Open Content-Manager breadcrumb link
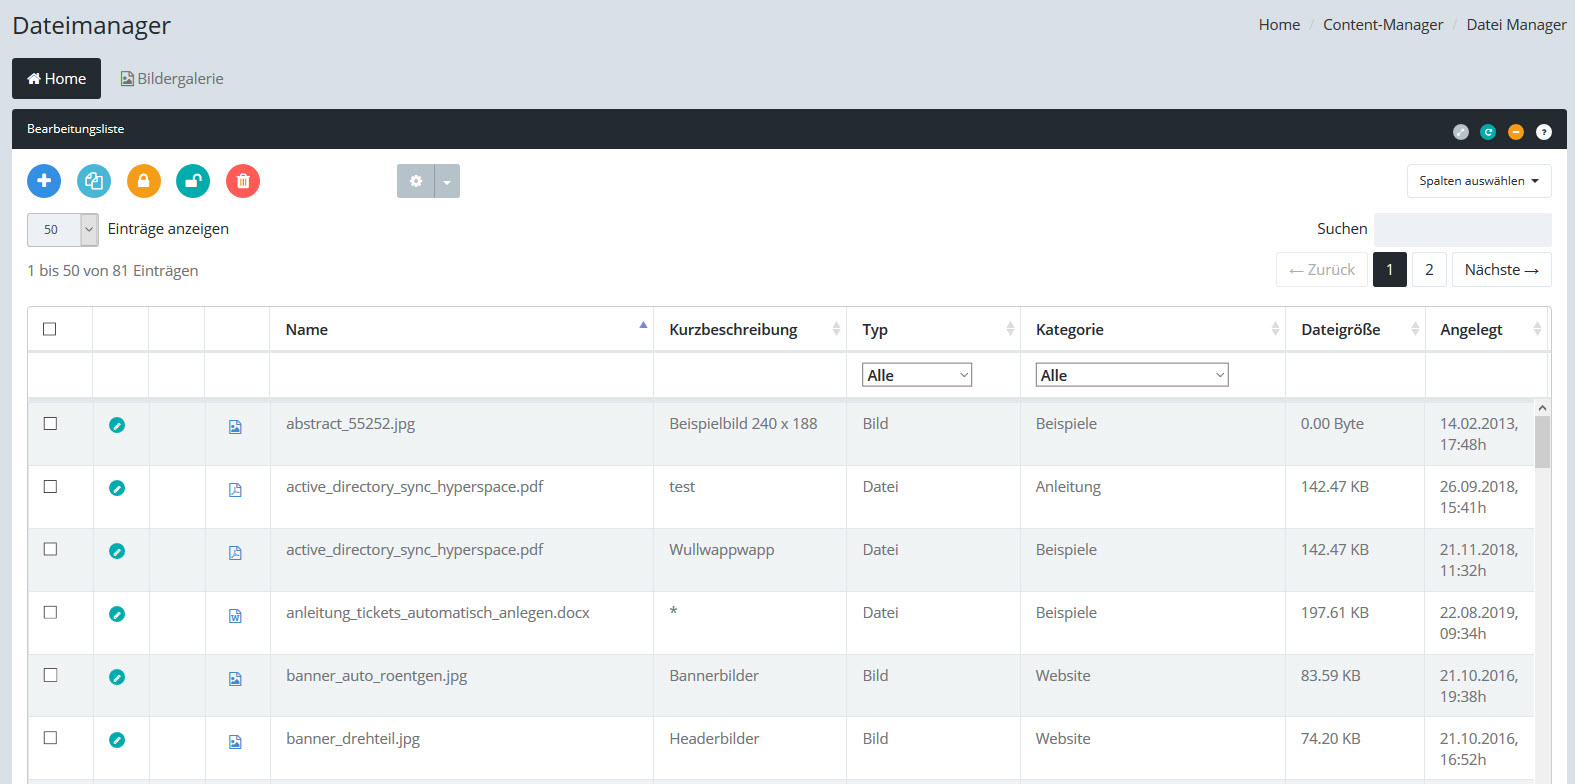 1382,25
